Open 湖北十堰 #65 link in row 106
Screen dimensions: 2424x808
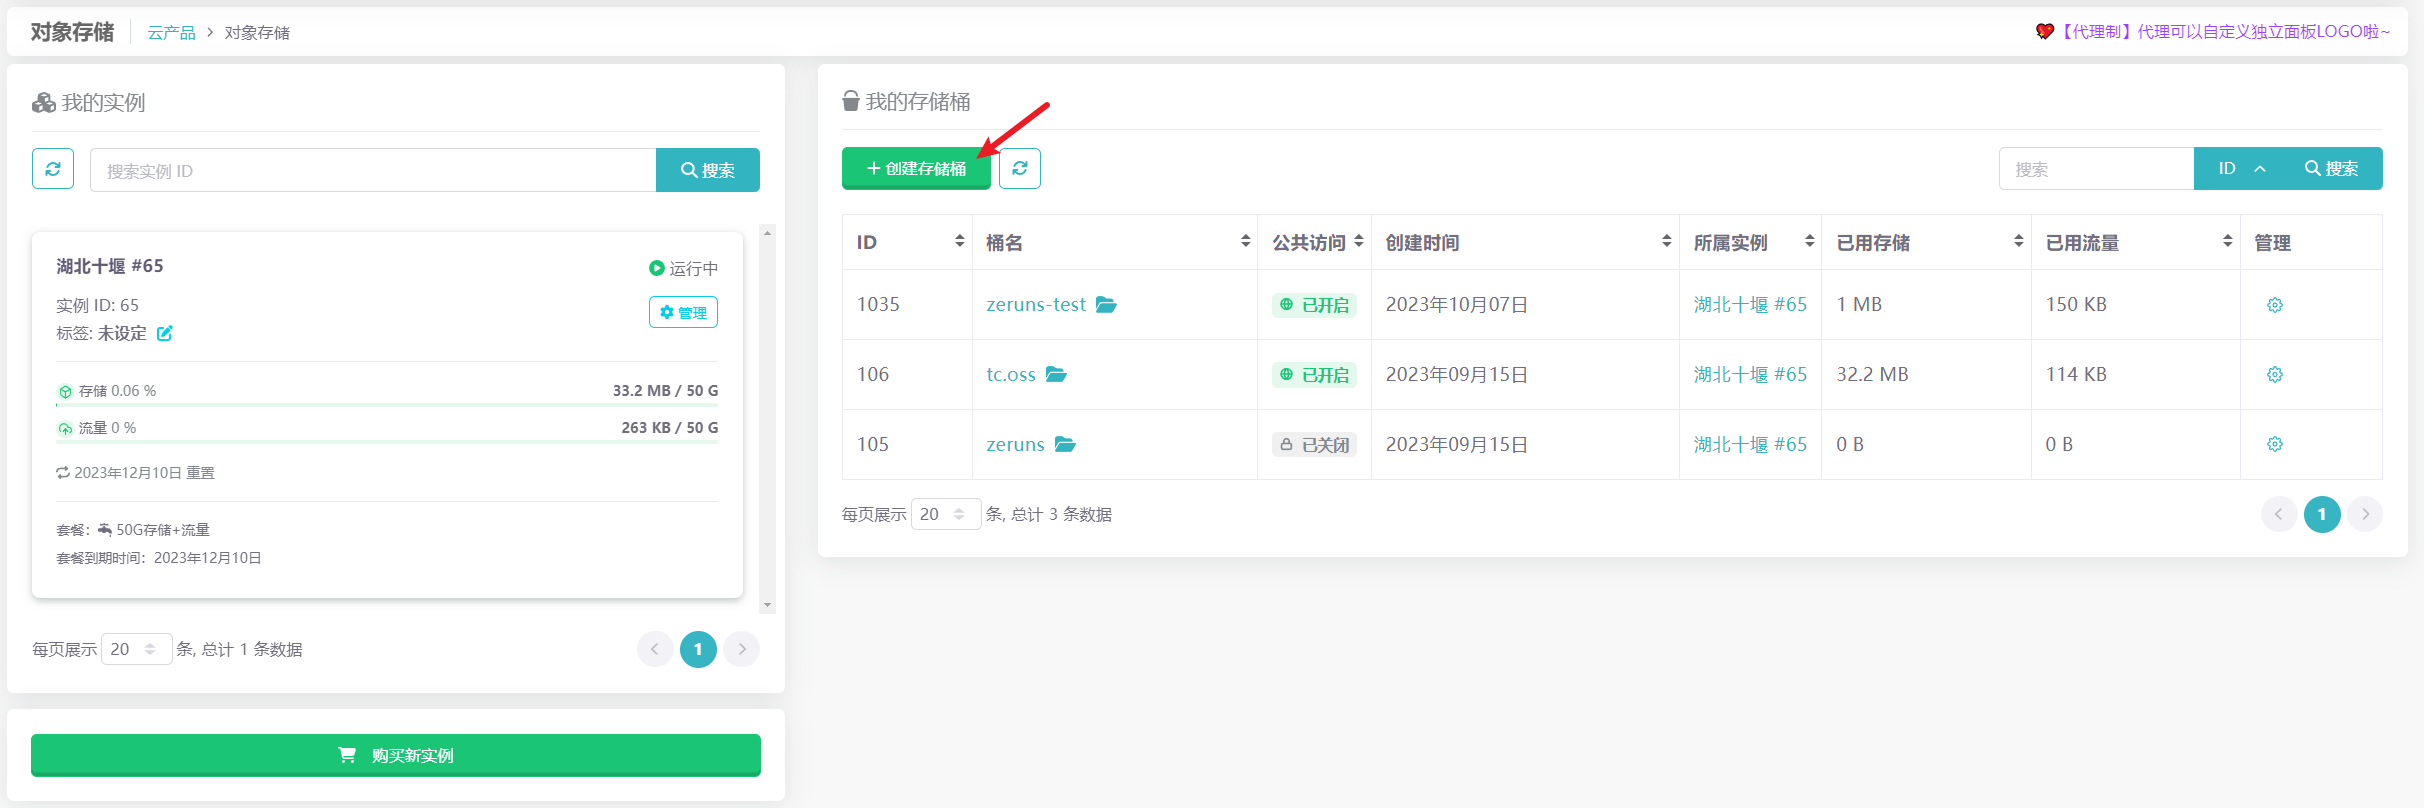(1750, 374)
